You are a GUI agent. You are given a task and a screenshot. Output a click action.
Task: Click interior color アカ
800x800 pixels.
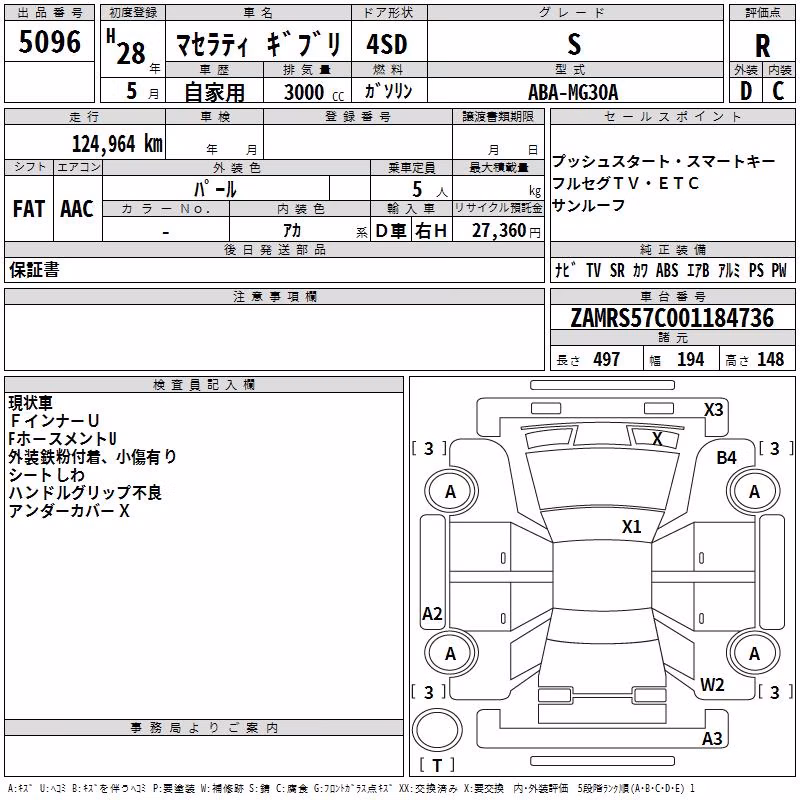(x=292, y=231)
